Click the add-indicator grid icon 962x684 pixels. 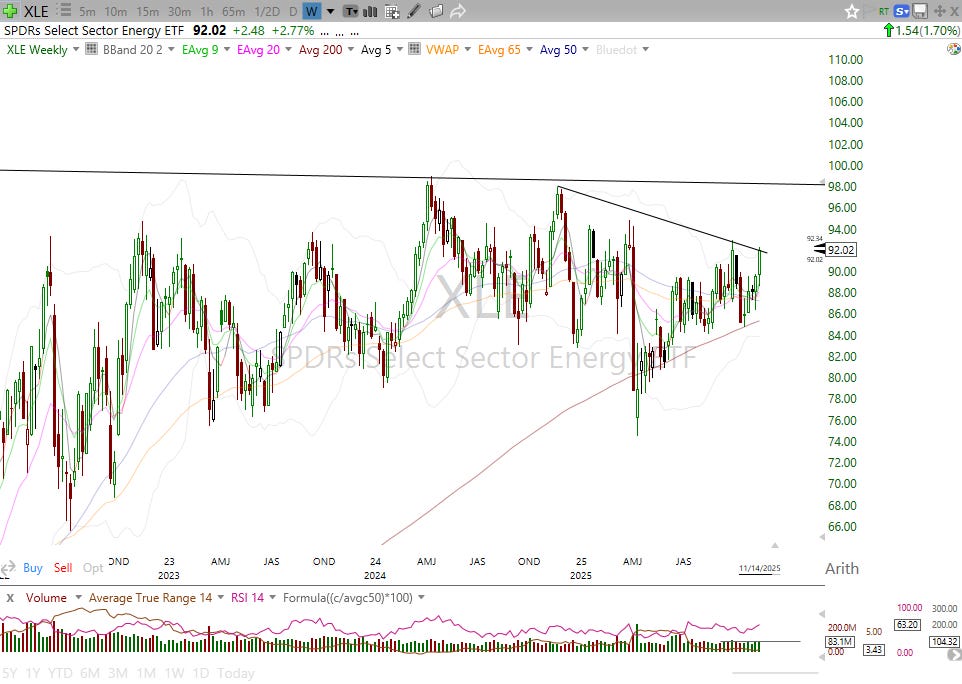[x=392, y=11]
